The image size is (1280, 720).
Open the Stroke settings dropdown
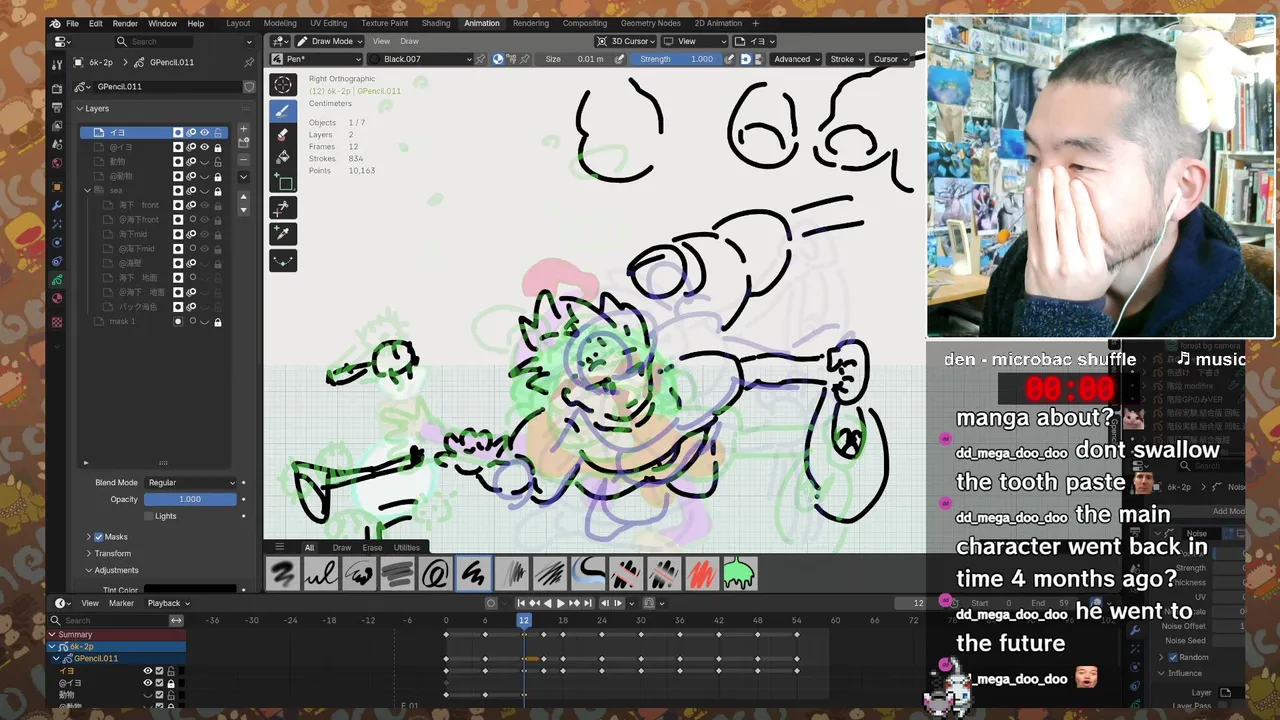coord(847,59)
